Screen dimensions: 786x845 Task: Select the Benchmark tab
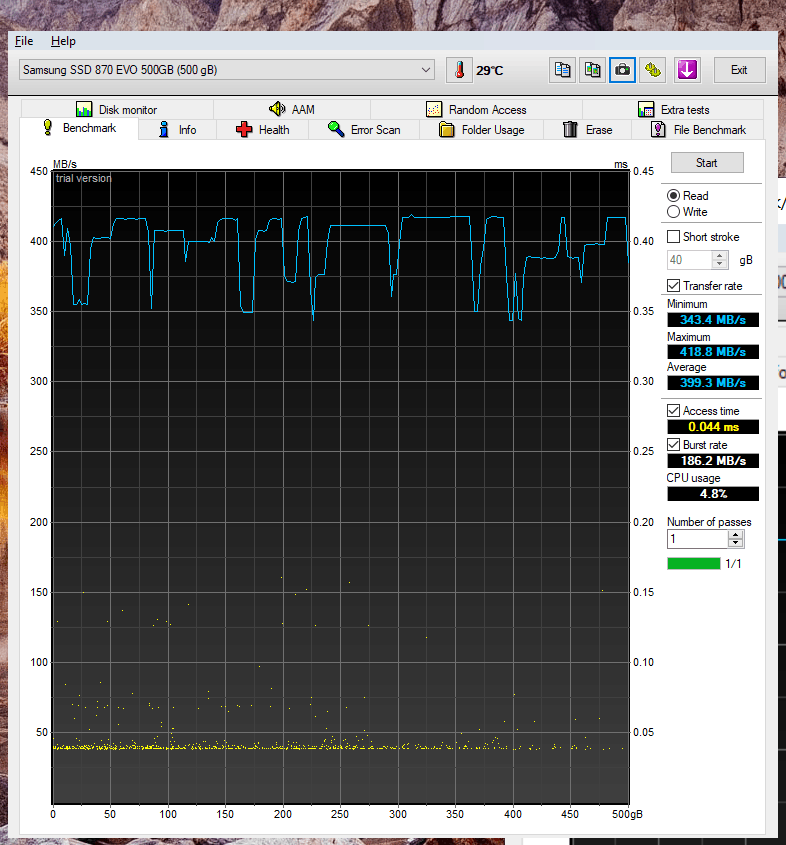pyautogui.click(x=79, y=128)
